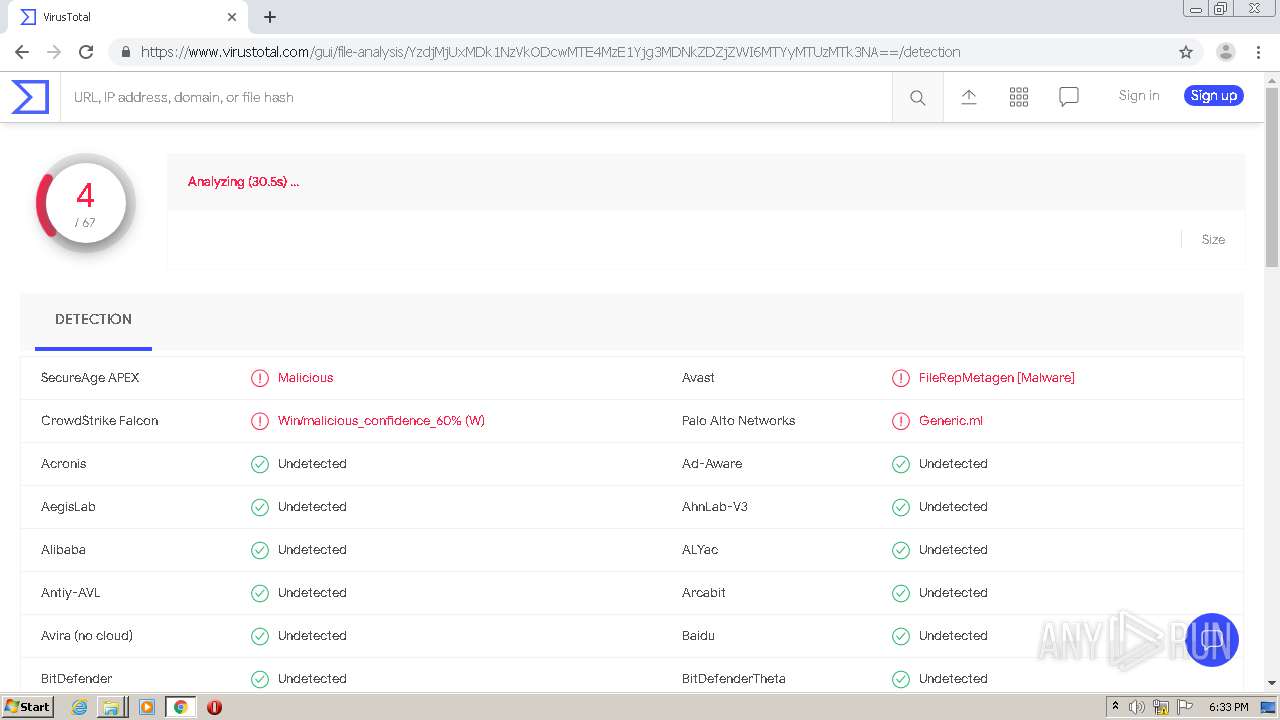
Task: Click the scrollbar down arrow
Action: (1272, 683)
